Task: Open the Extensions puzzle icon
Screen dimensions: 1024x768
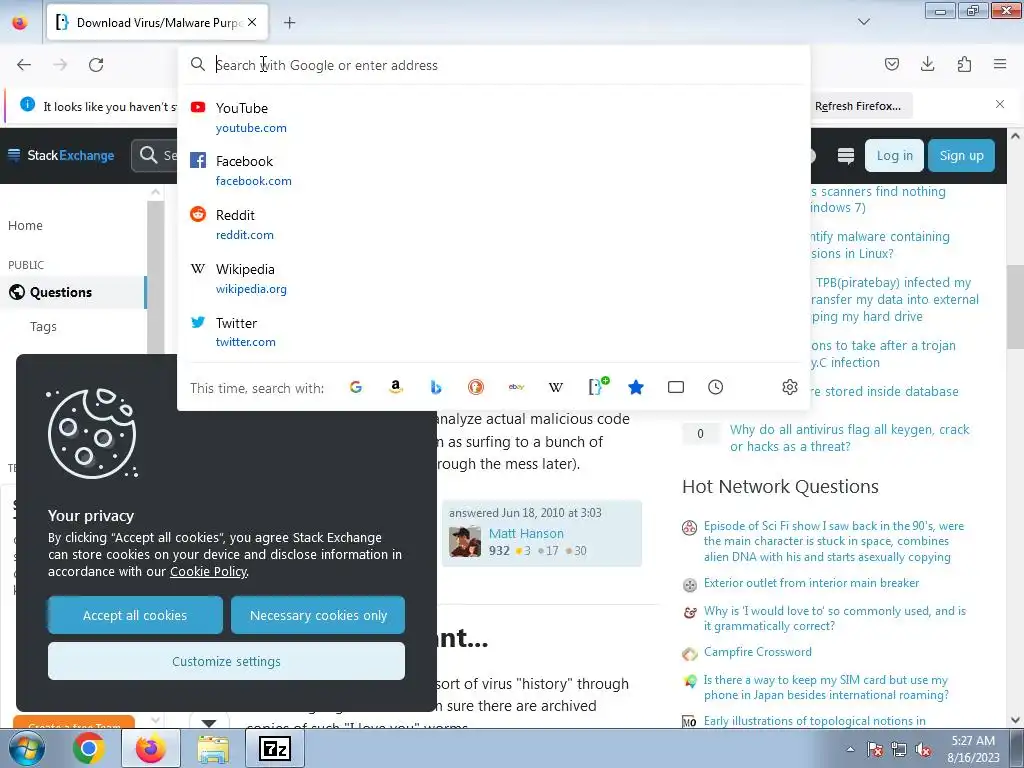Action: 964,64
